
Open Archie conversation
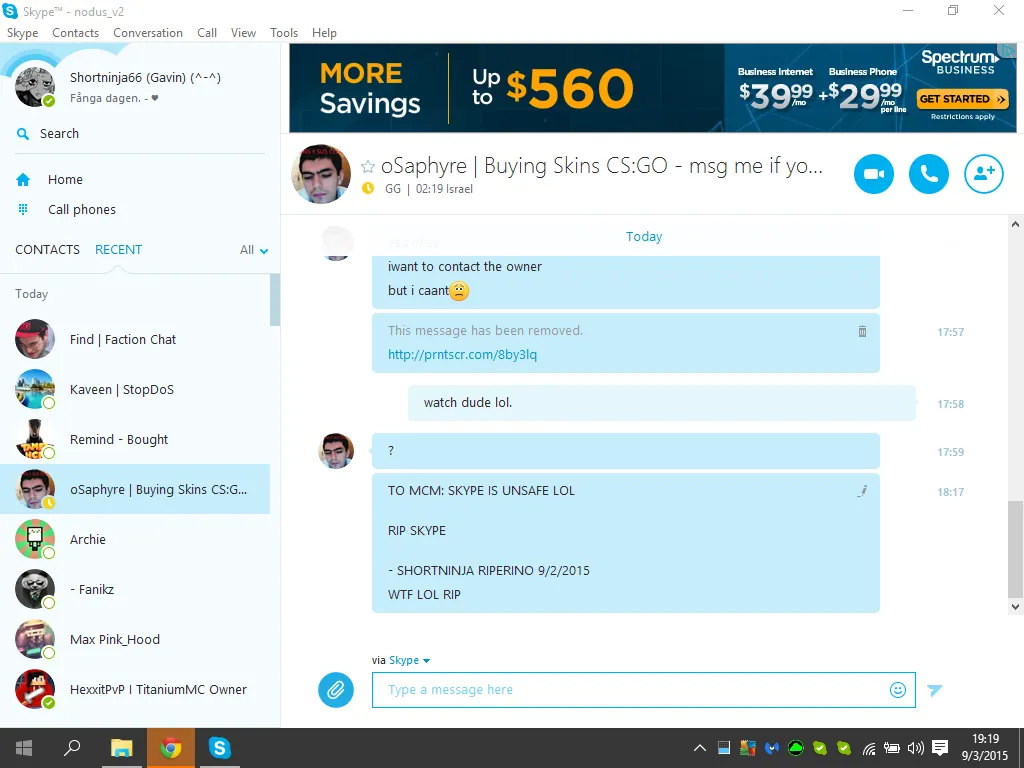135,539
